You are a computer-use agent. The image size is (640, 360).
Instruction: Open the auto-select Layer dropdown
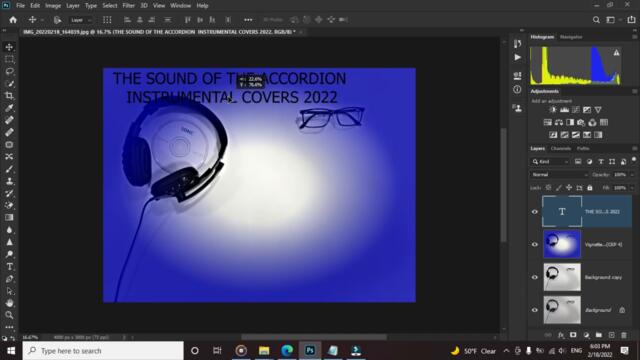(x=82, y=20)
